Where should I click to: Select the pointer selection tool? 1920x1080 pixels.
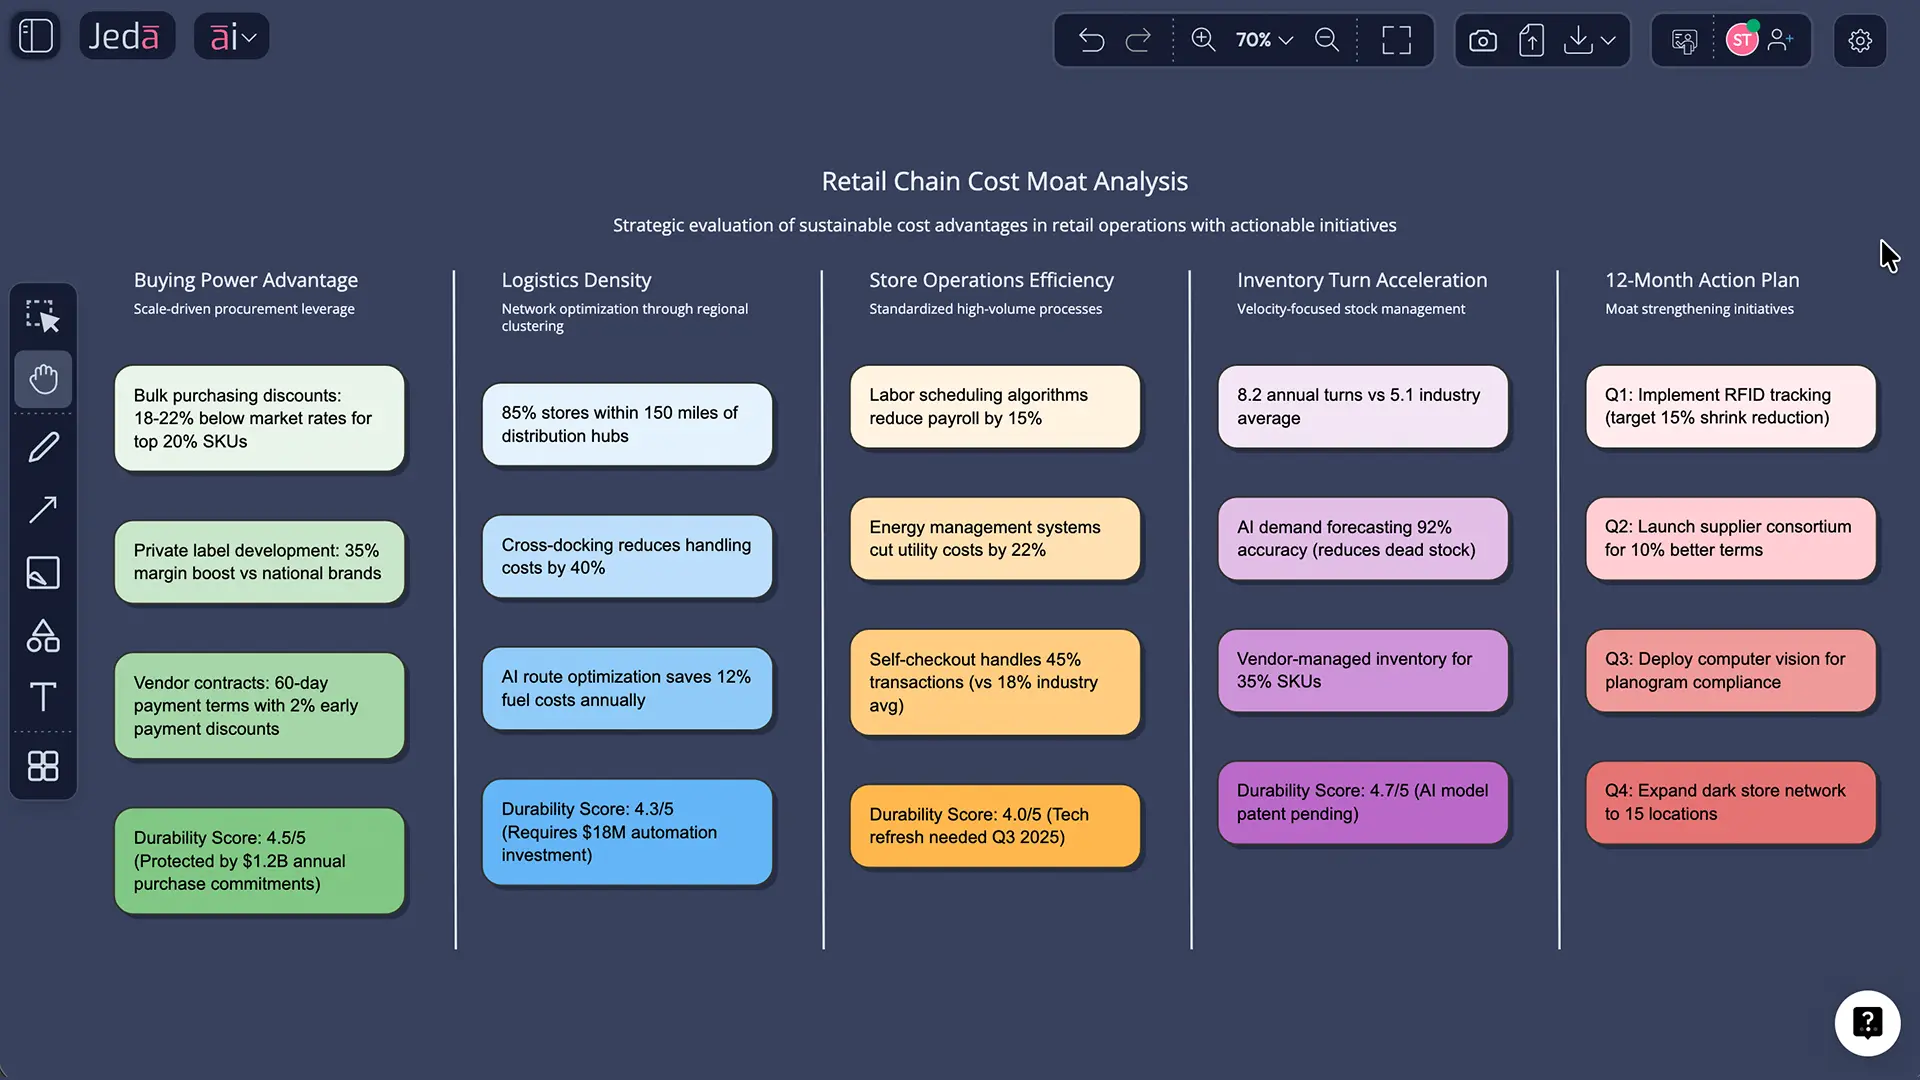(43, 315)
